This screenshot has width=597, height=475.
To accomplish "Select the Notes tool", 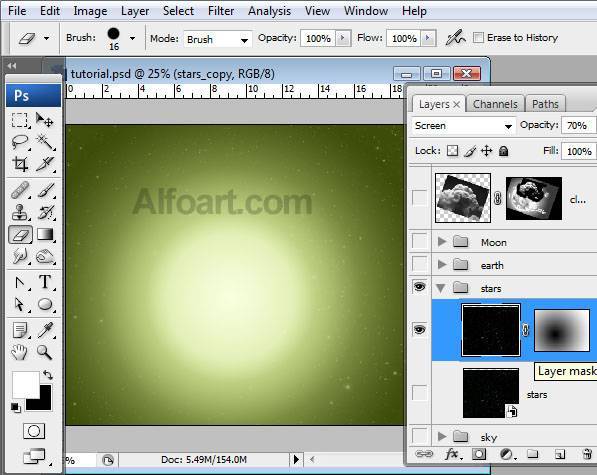I will click(20, 330).
